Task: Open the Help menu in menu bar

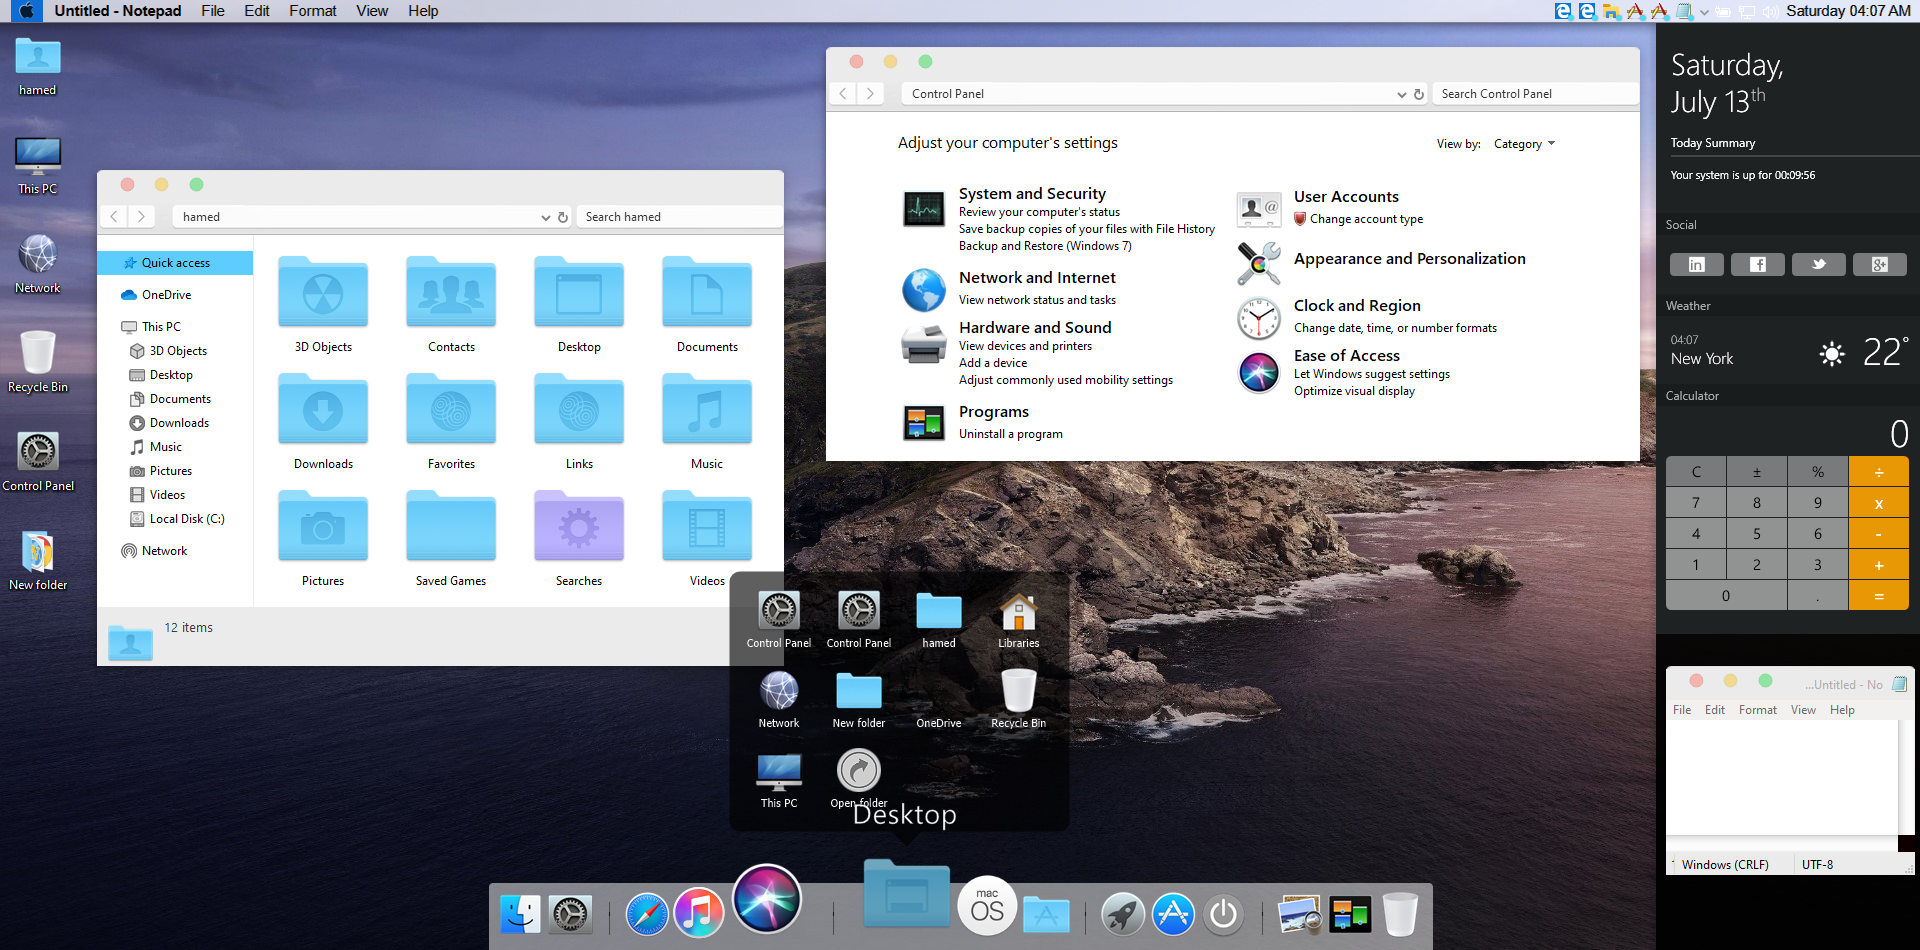Action: [422, 11]
